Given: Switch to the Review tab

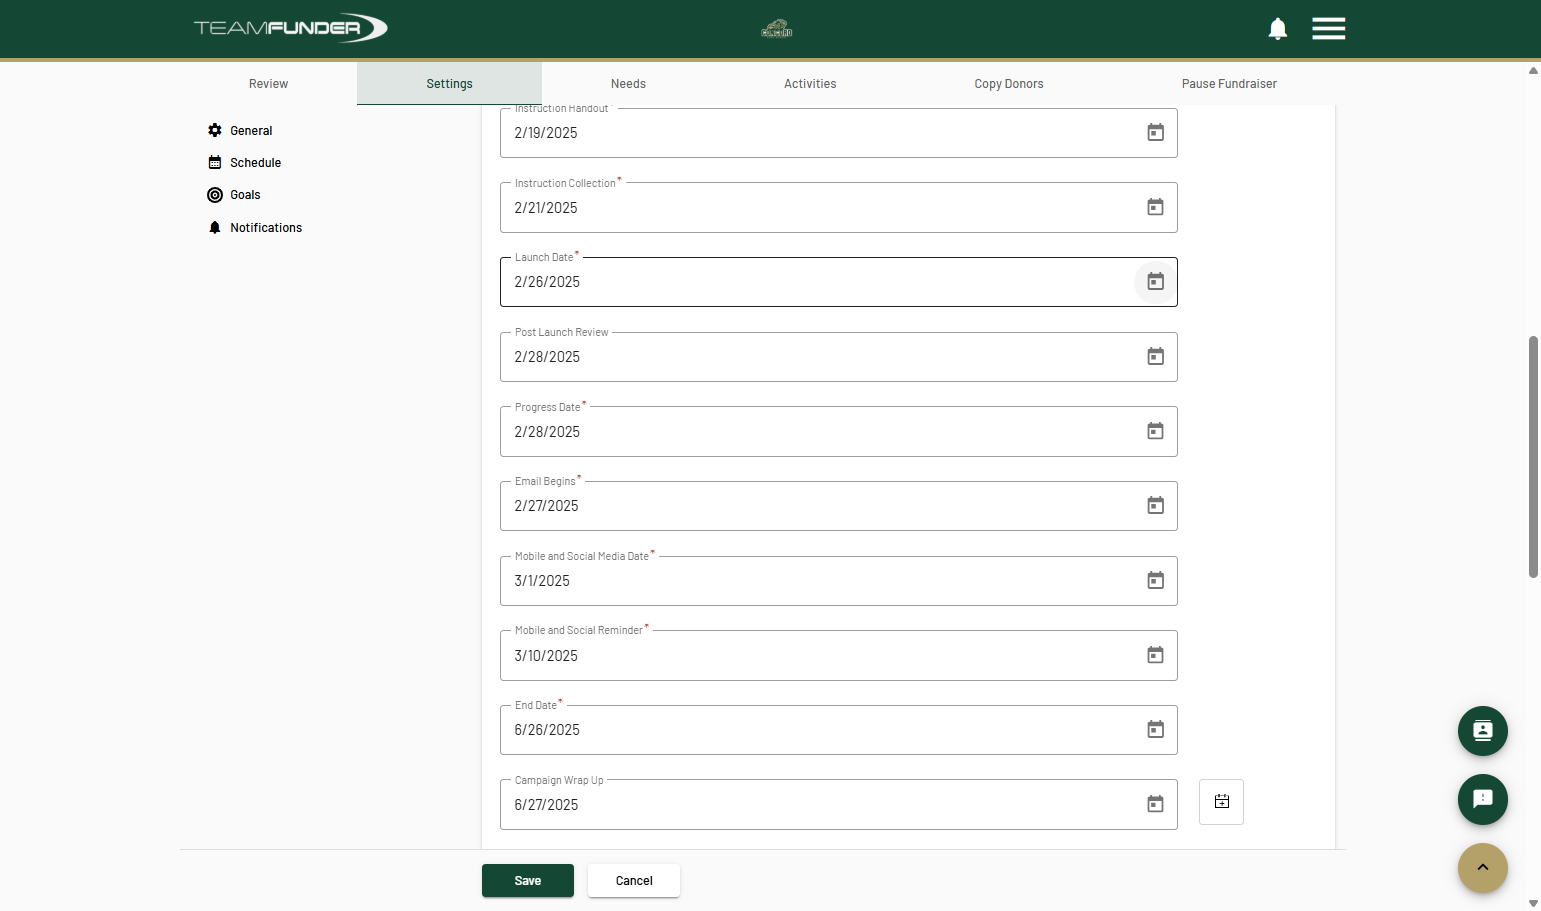Looking at the screenshot, I should [x=268, y=84].
